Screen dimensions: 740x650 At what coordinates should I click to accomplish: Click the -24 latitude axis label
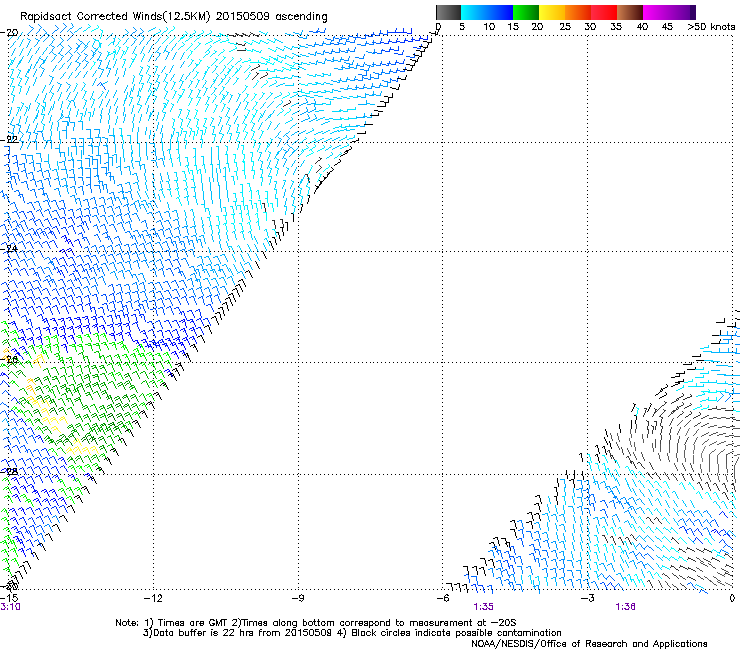pyautogui.click(x=9, y=249)
